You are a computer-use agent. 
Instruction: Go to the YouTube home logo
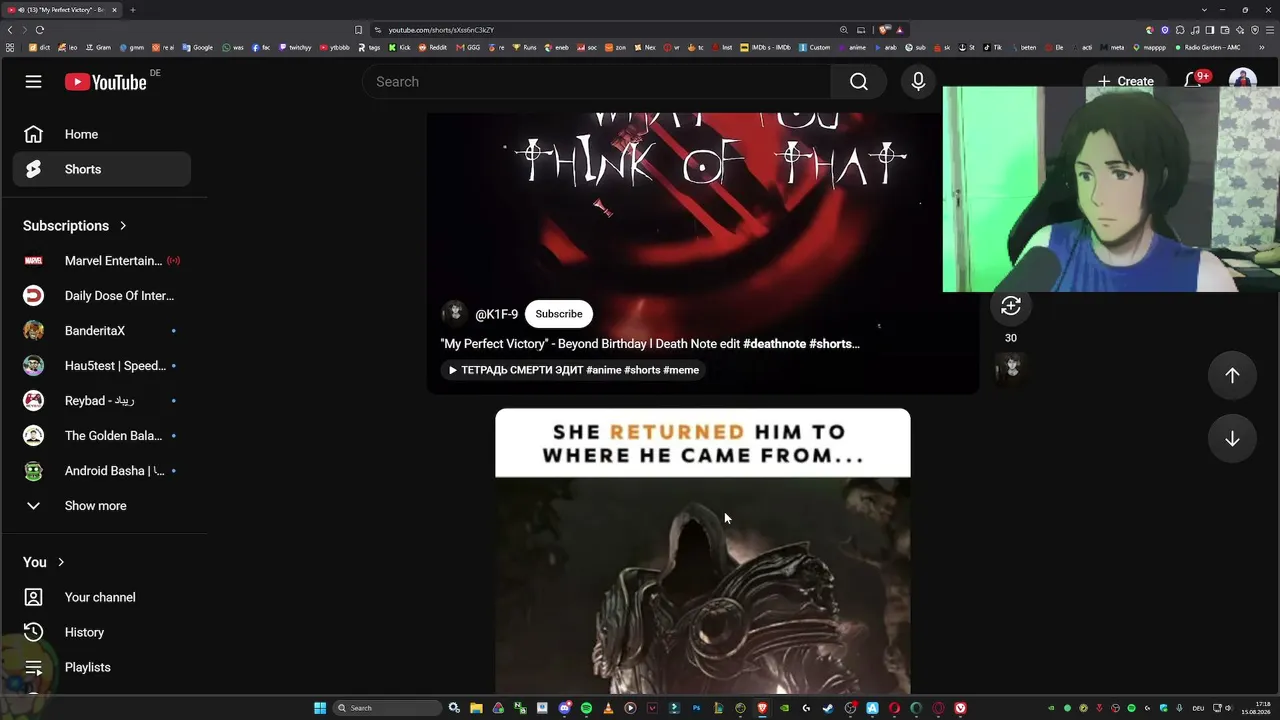pos(106,82)
